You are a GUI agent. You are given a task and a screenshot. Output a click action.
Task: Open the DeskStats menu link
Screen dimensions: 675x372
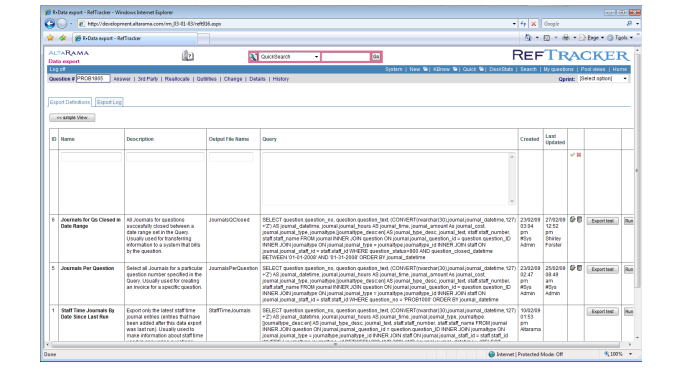501,69
